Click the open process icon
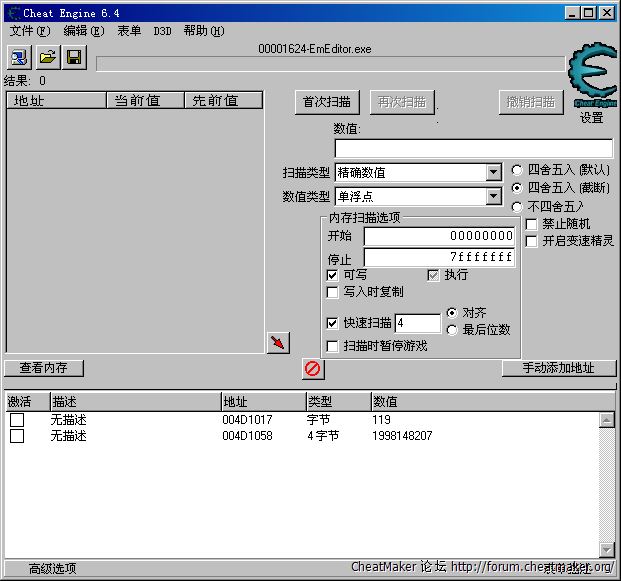The width and height of the screenshot is (621, 581). click(20, 57)
